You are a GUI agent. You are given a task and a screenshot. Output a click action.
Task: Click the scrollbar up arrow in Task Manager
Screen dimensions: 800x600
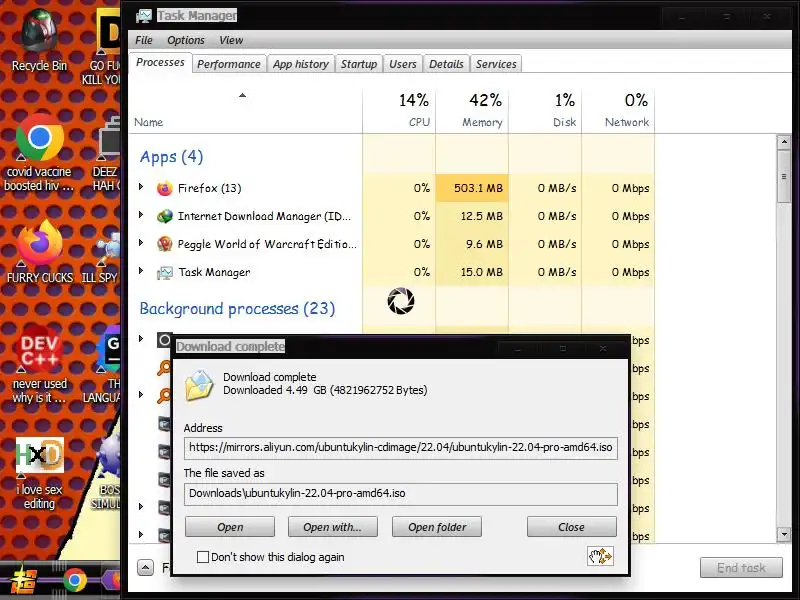click(784, 142)
